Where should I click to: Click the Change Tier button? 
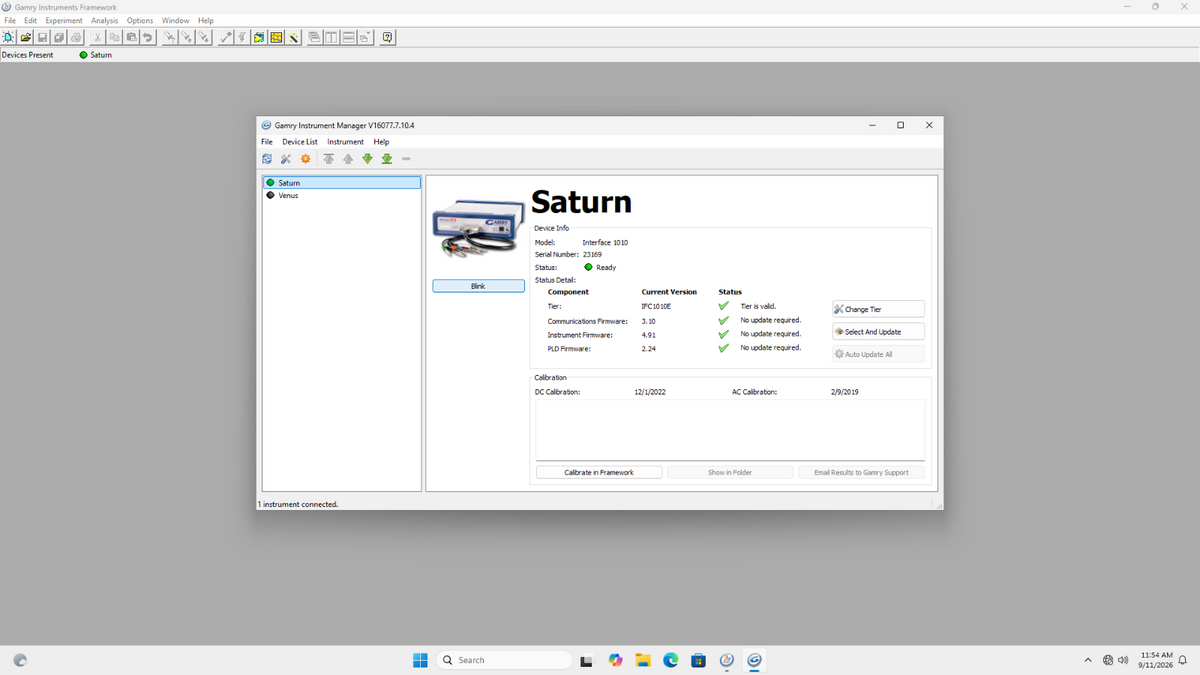pyautogui.click(x=878, y=309)
